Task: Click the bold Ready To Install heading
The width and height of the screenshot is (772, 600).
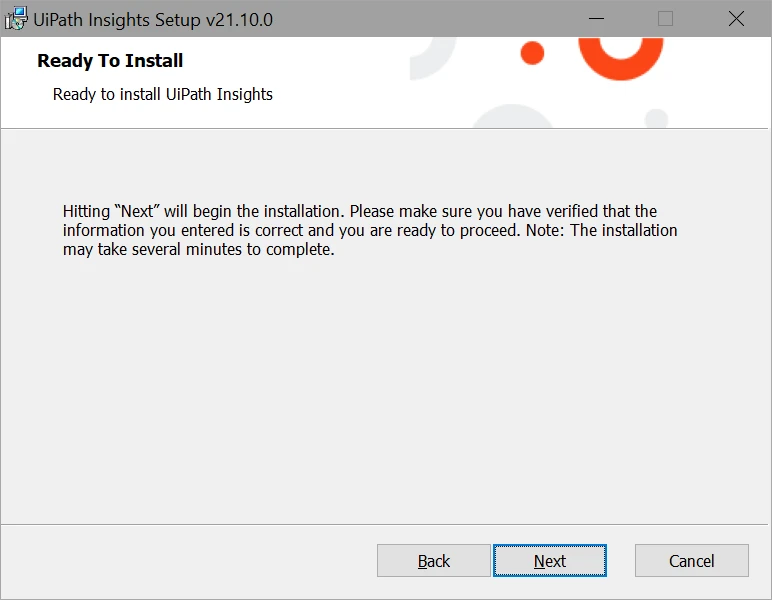Action: pyautogui.click(x=110, y=61)
